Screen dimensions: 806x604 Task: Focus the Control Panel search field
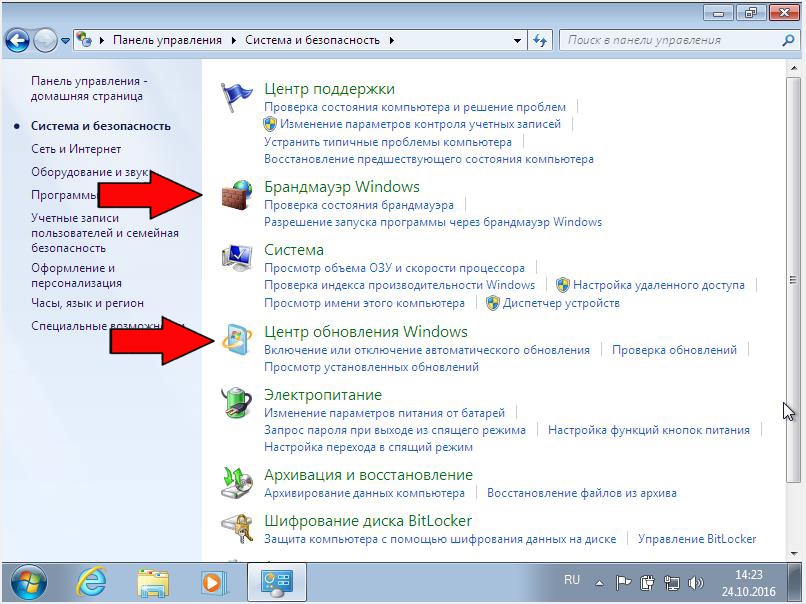(673, 40)
